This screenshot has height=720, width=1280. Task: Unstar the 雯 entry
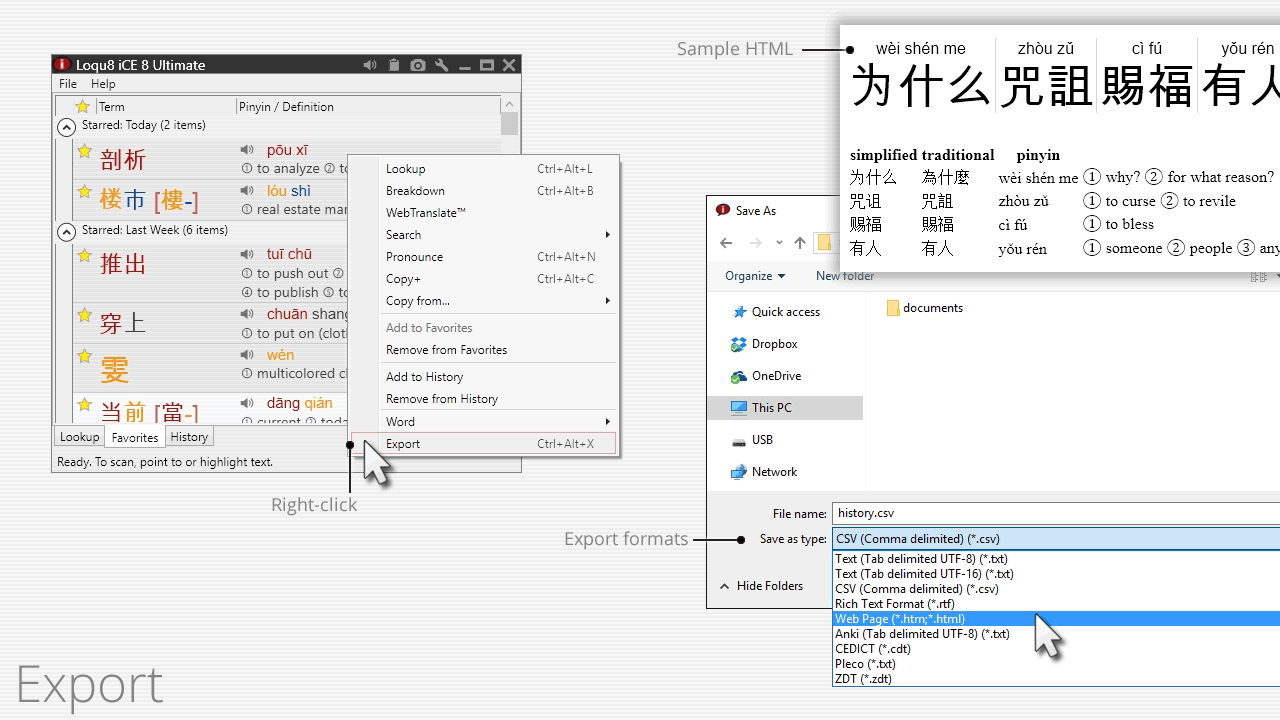[85, 356]
